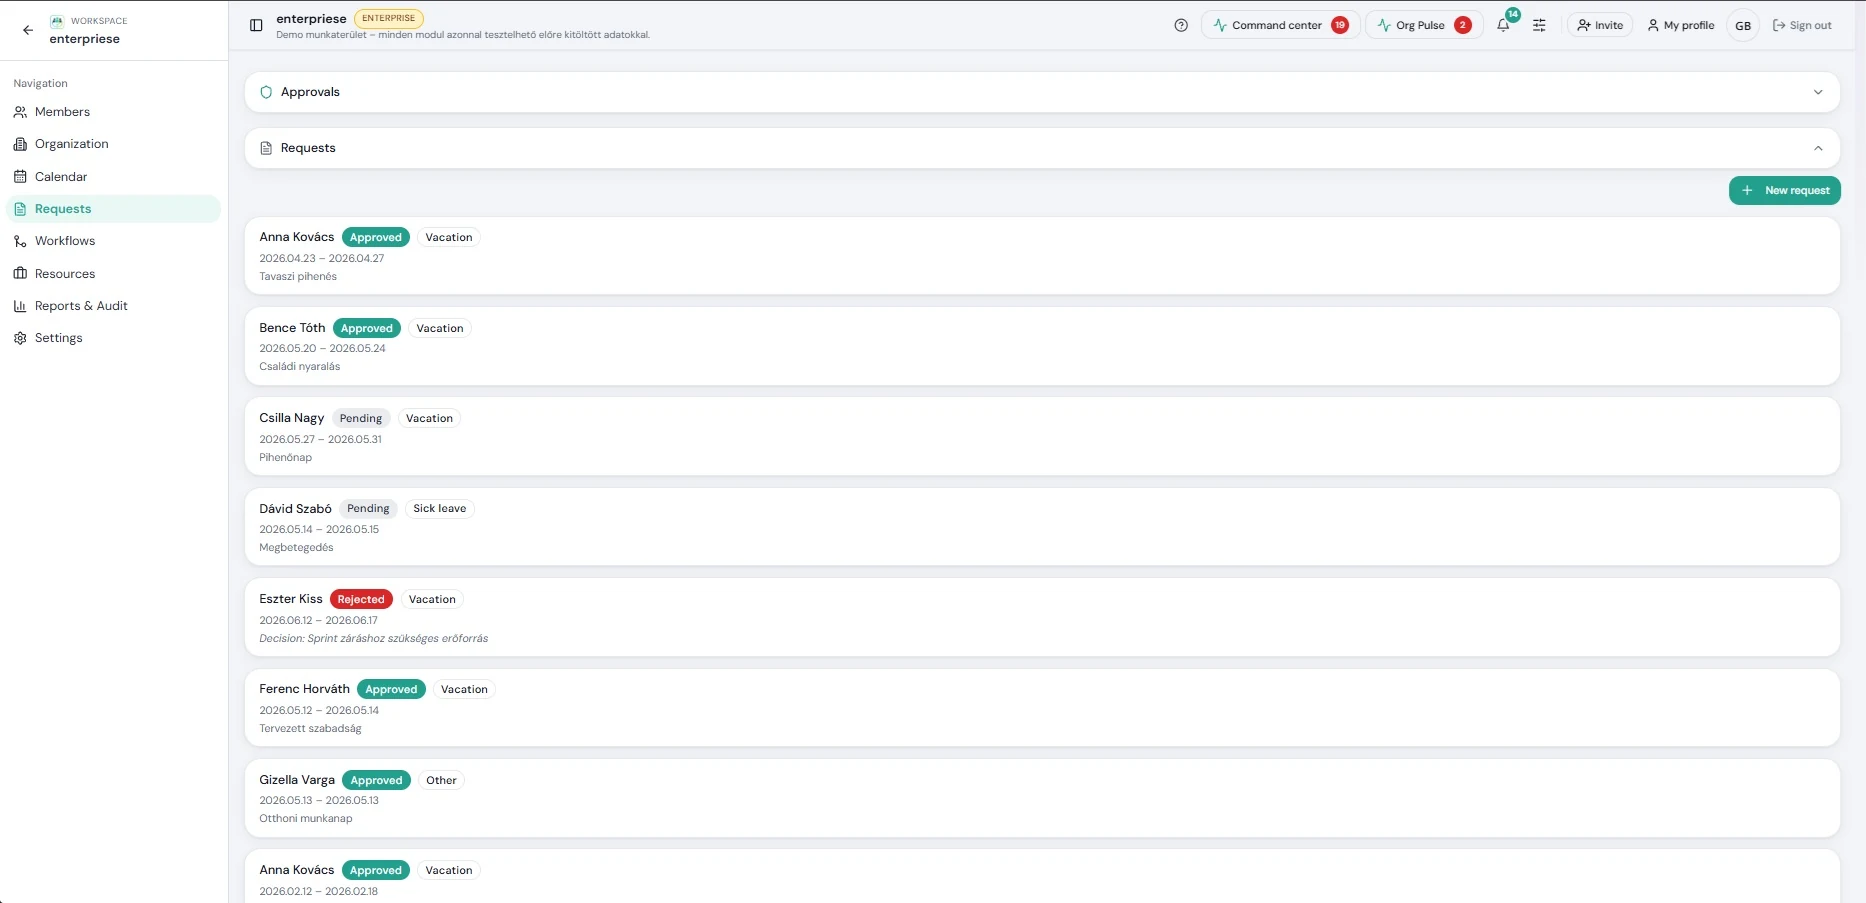Image resolution: width=1866 pixels, height=903 pixels.
Task: Open Csilla Nagy's pending request card
Action: click(x=1042, y=436)
